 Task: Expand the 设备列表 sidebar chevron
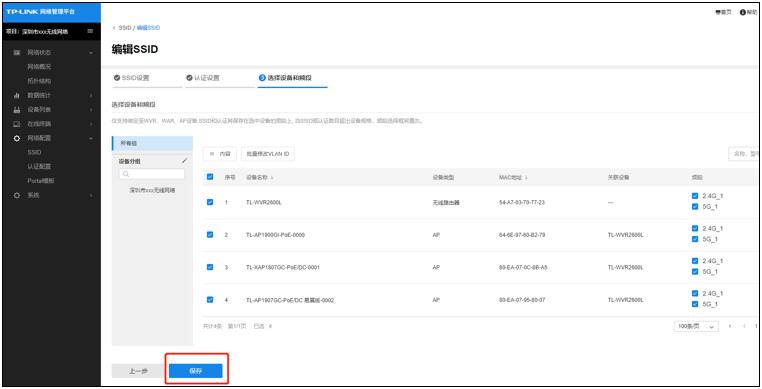[x=91, y=110]
